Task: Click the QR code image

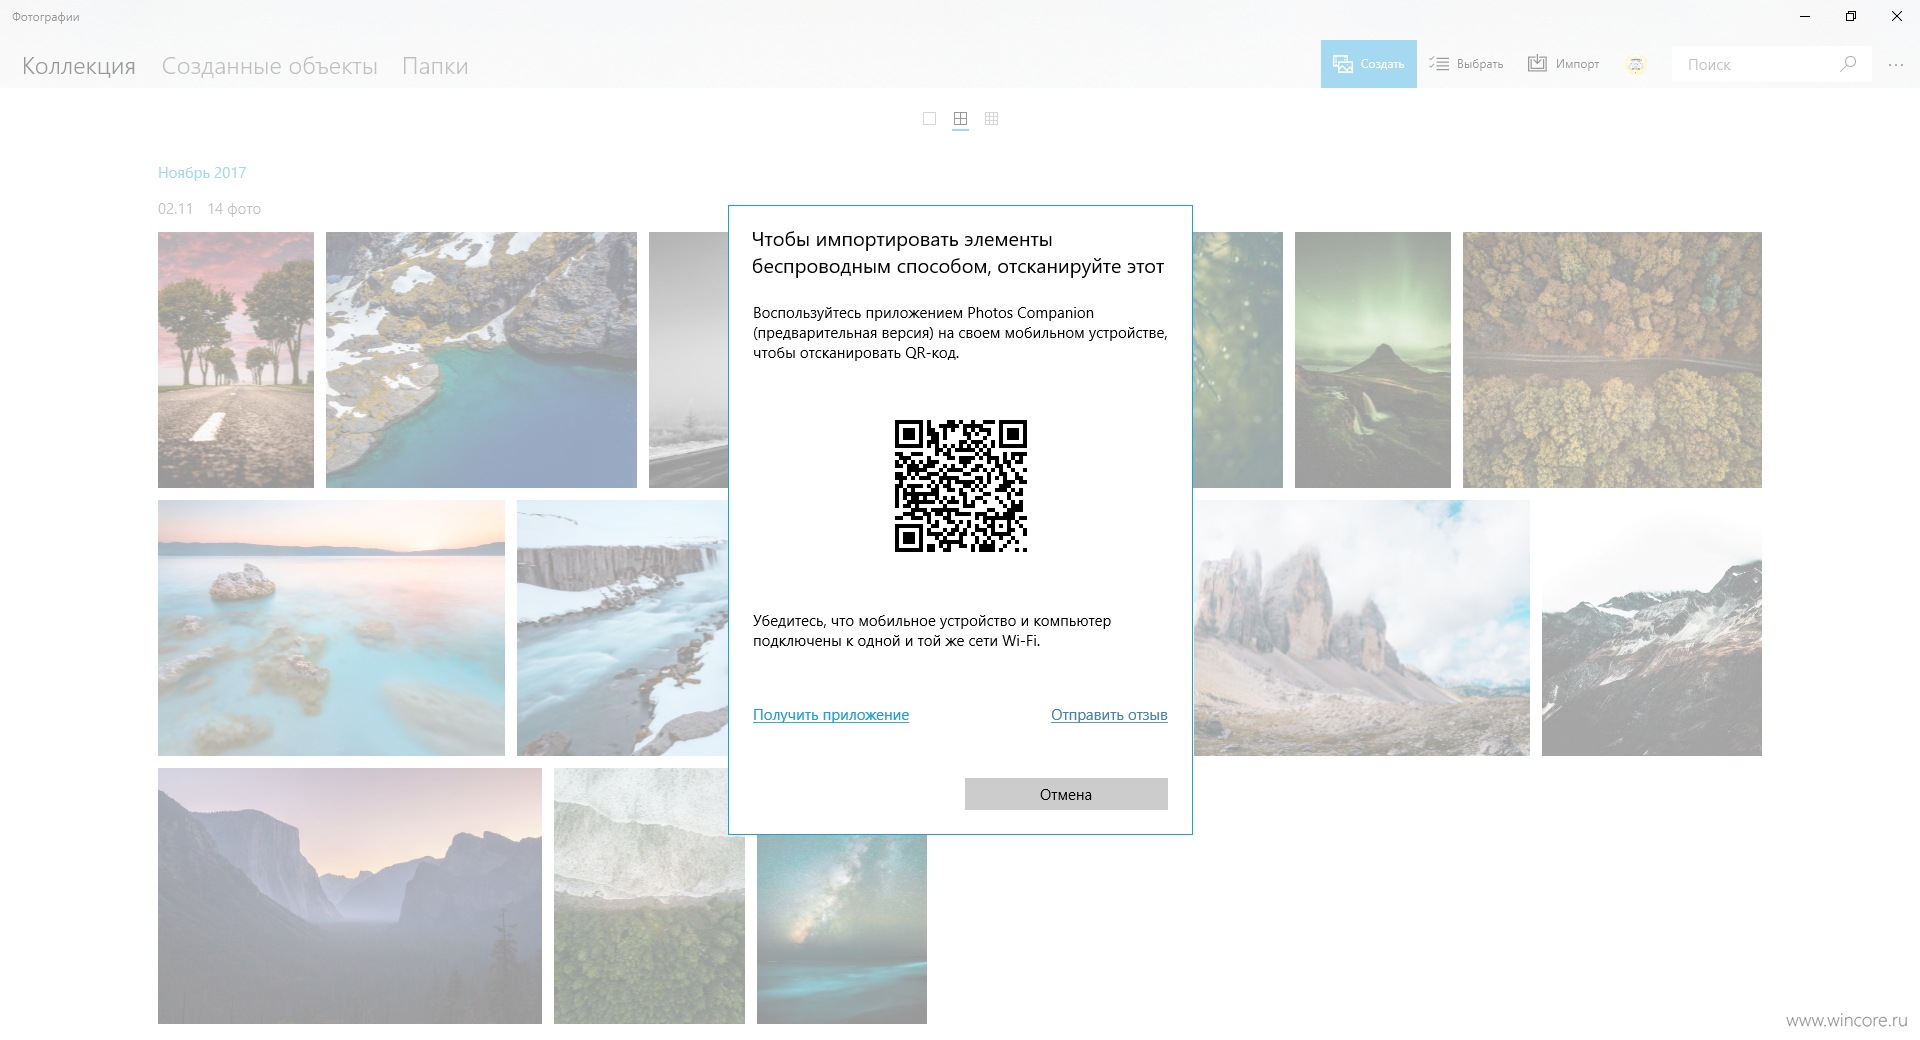Action: coord(960,486)
